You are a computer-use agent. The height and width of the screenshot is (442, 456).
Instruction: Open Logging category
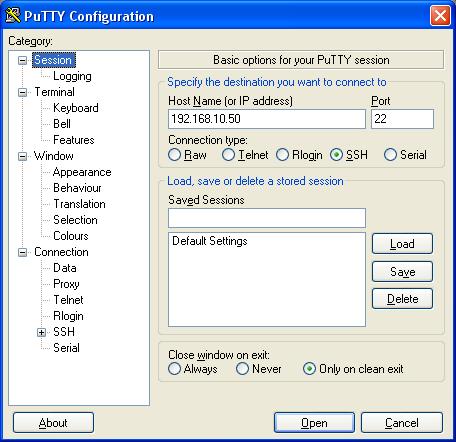[x=72, y=76]
